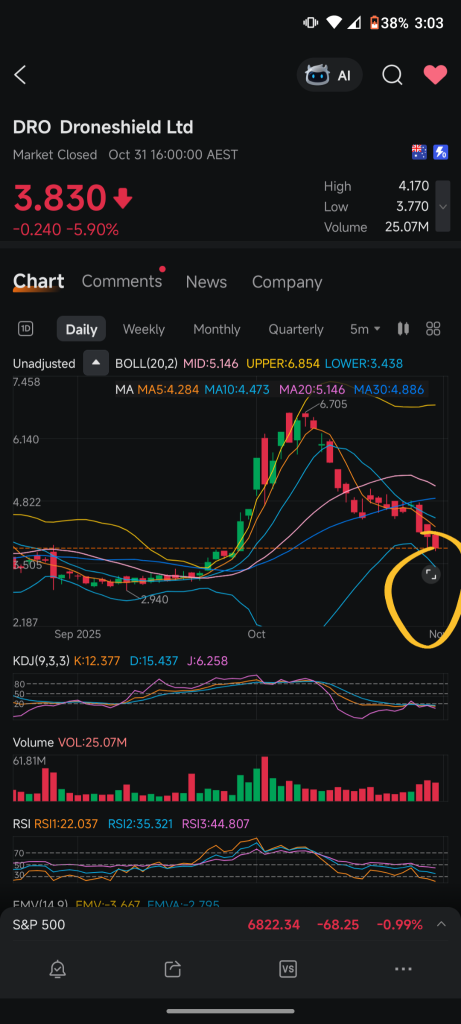Tap the S&P 500 index name
Screen dimensions: 461x1024
coord(39,925)
